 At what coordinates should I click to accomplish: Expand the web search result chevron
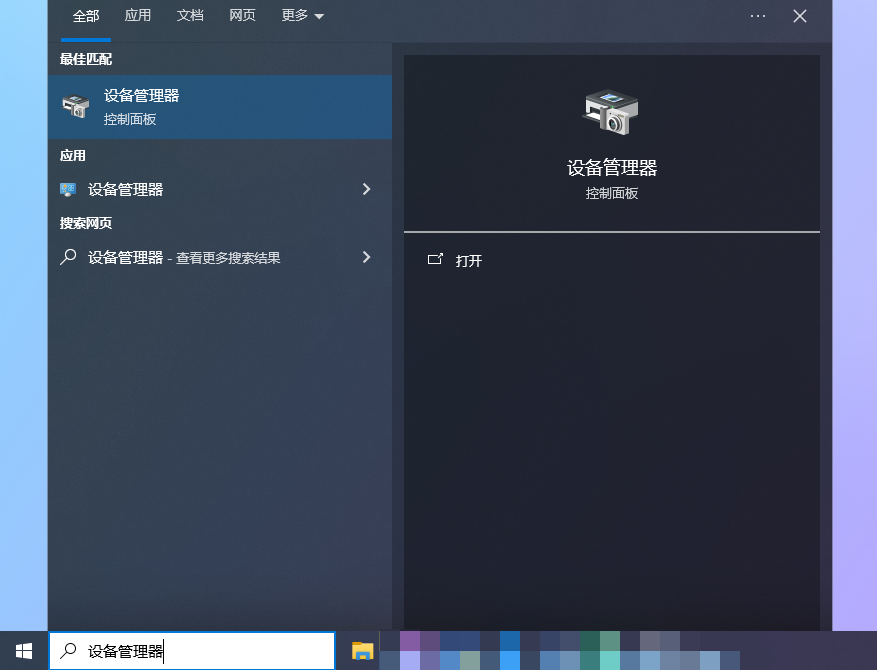(366, 257)
